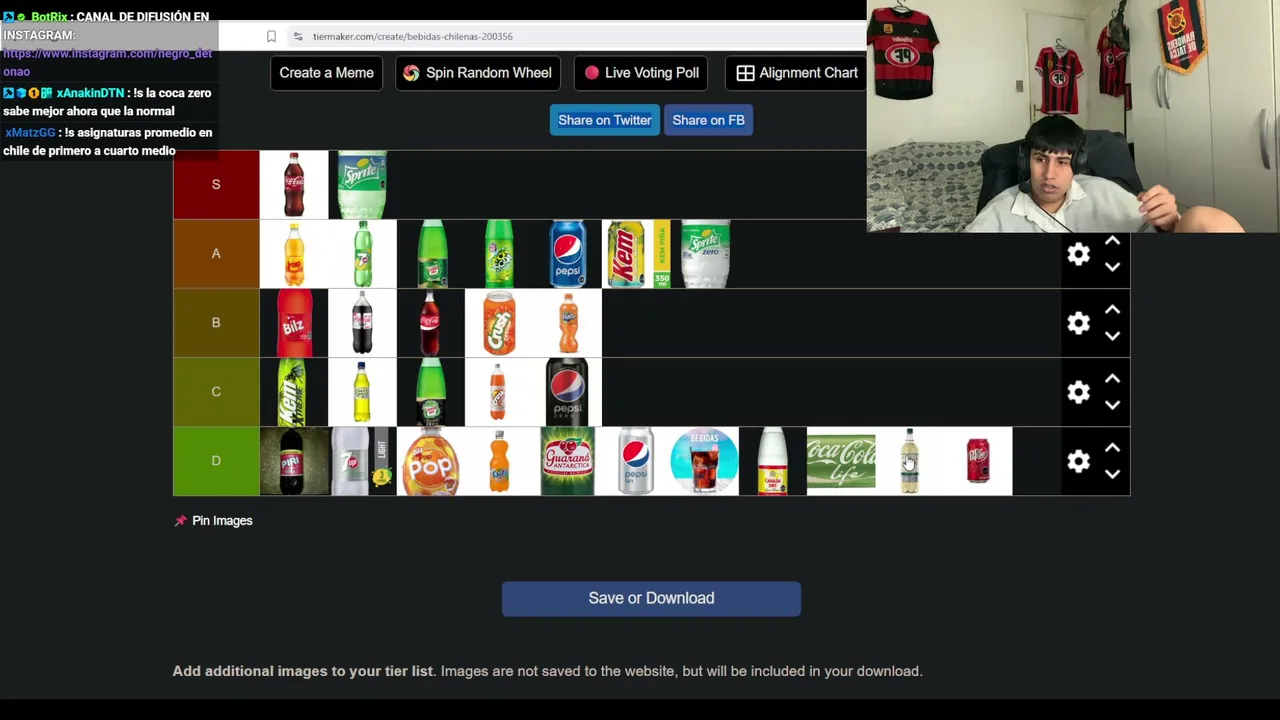The height and width of the screenshot is (720, 1280).
Task: Select the green Coca-Cola Life image
Action: [841, 461]
